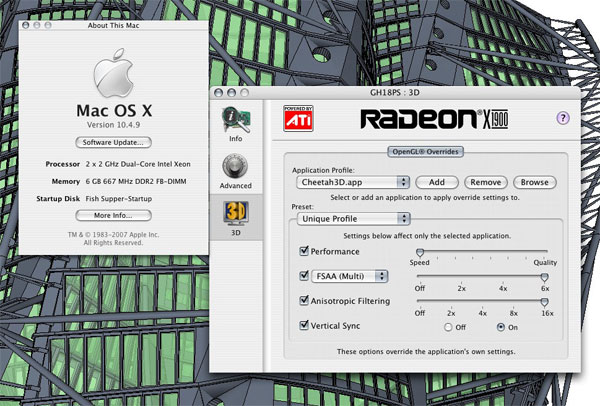Toggle the FSAA checkbox
Image resolution: width=600 pixels, height=406 pixels.
pos(304,276)
